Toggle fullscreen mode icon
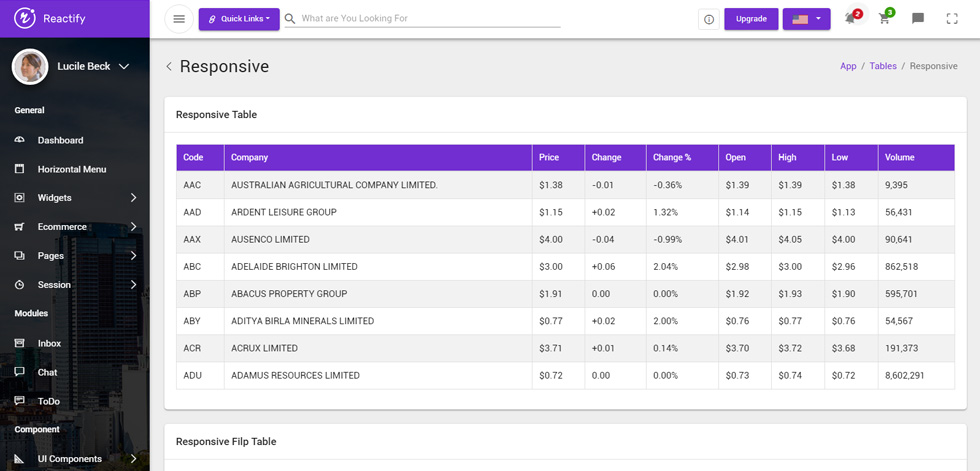This screenshot has width=980, height=471. (952, 19)
